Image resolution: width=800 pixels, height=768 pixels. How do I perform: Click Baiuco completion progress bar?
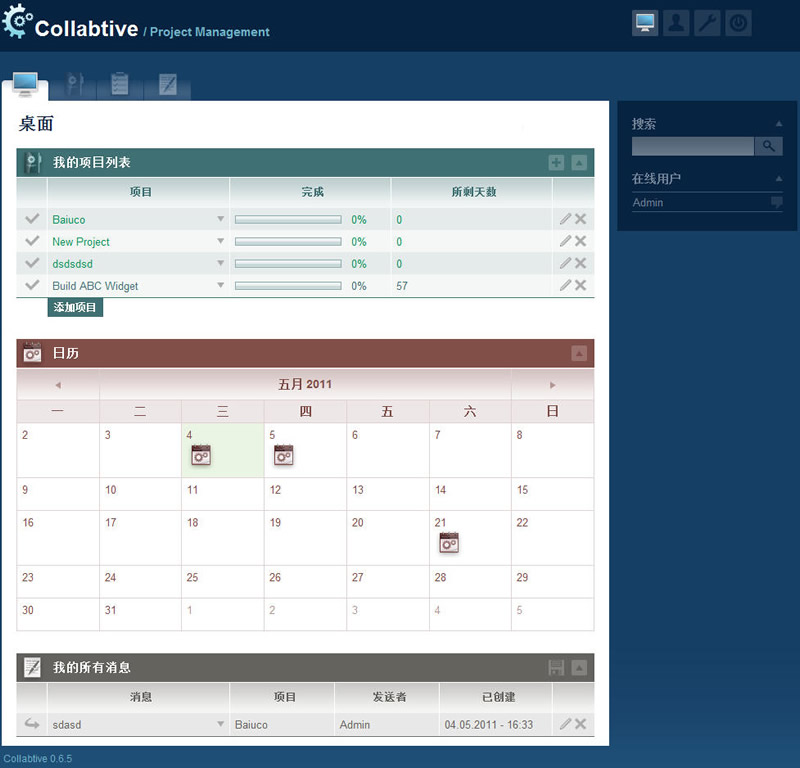(288, 220)
